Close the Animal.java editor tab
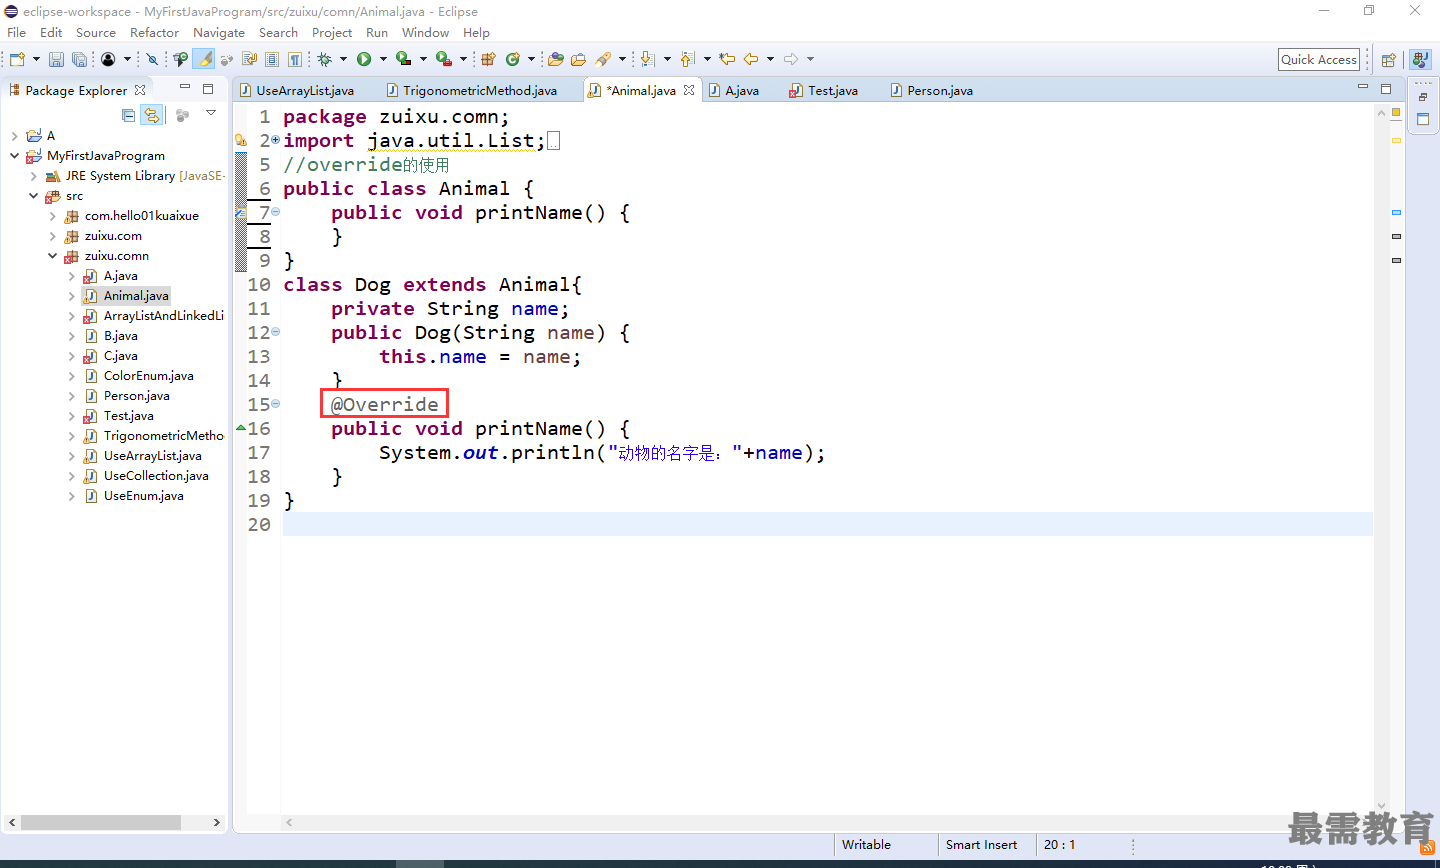Screen dimensions: 1440x868 pos(689,90)
